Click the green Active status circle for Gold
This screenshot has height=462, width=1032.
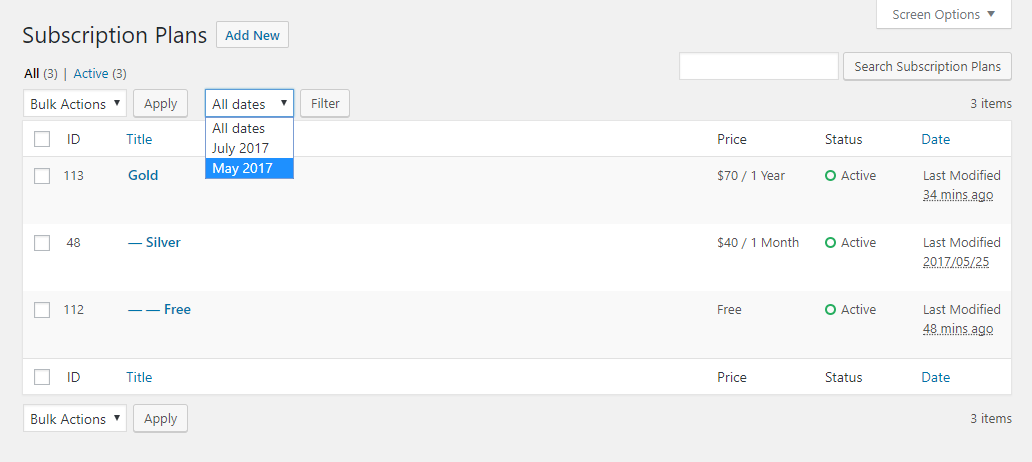[x=830, y=176]
